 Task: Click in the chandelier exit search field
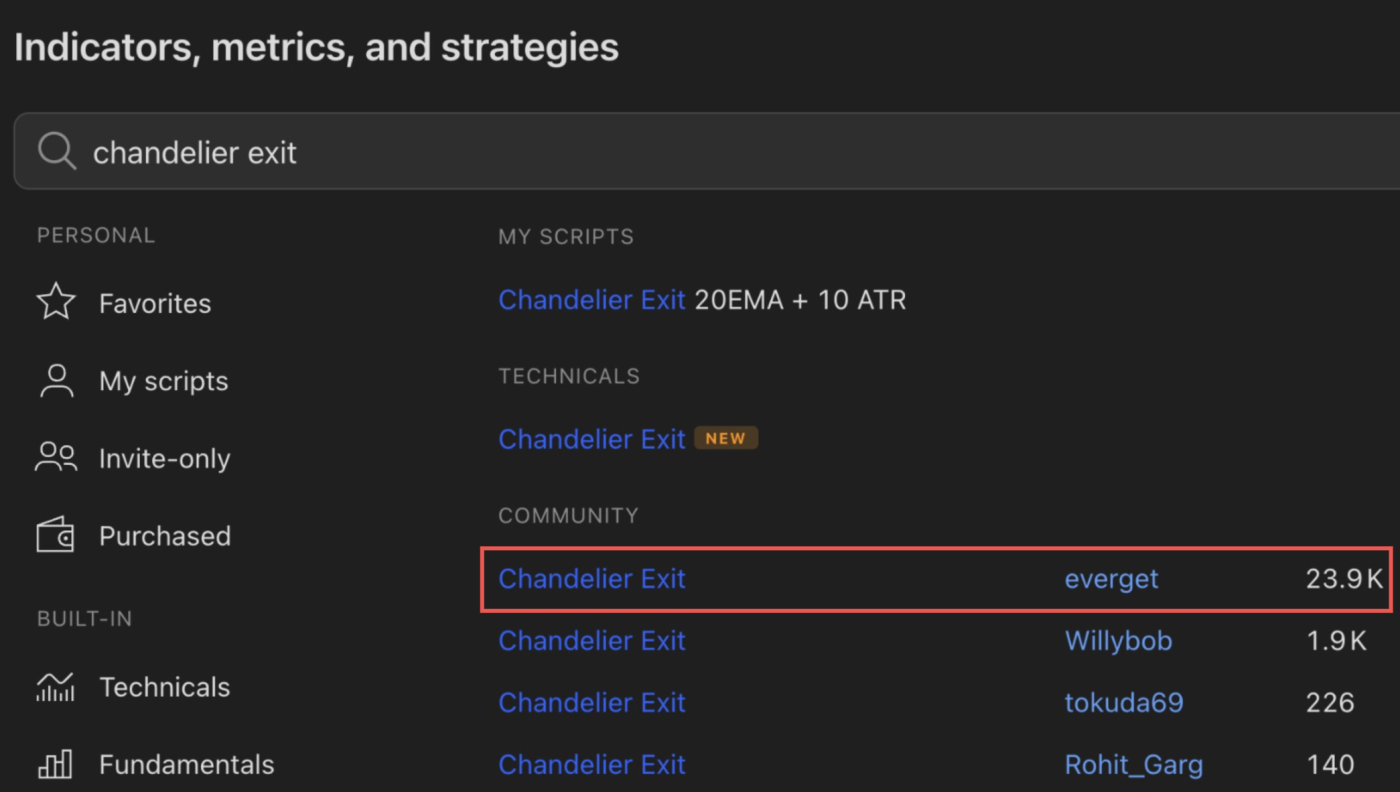click(x=700, y=152)
